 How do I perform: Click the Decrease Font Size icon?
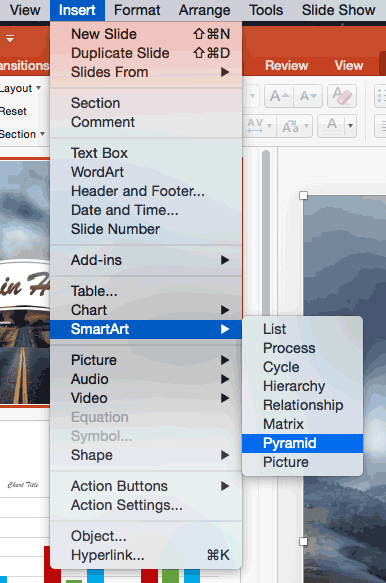(x=308, y=96)
